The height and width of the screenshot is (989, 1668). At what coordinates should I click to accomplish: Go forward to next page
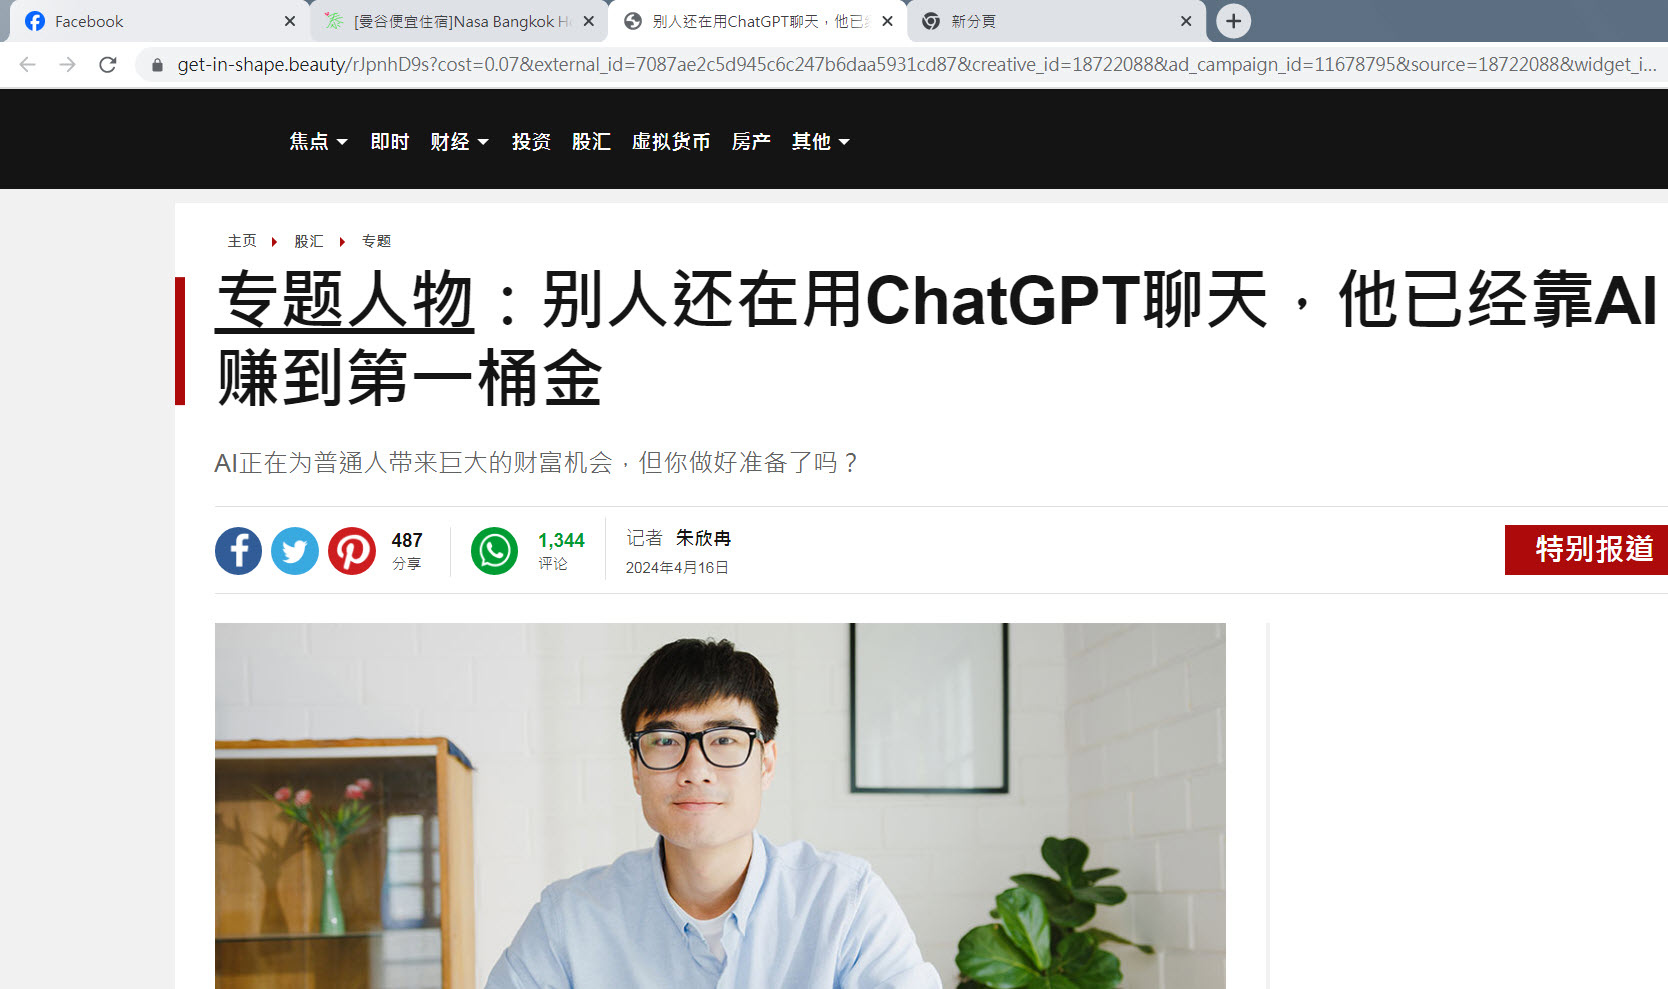[x=68, y=65]
